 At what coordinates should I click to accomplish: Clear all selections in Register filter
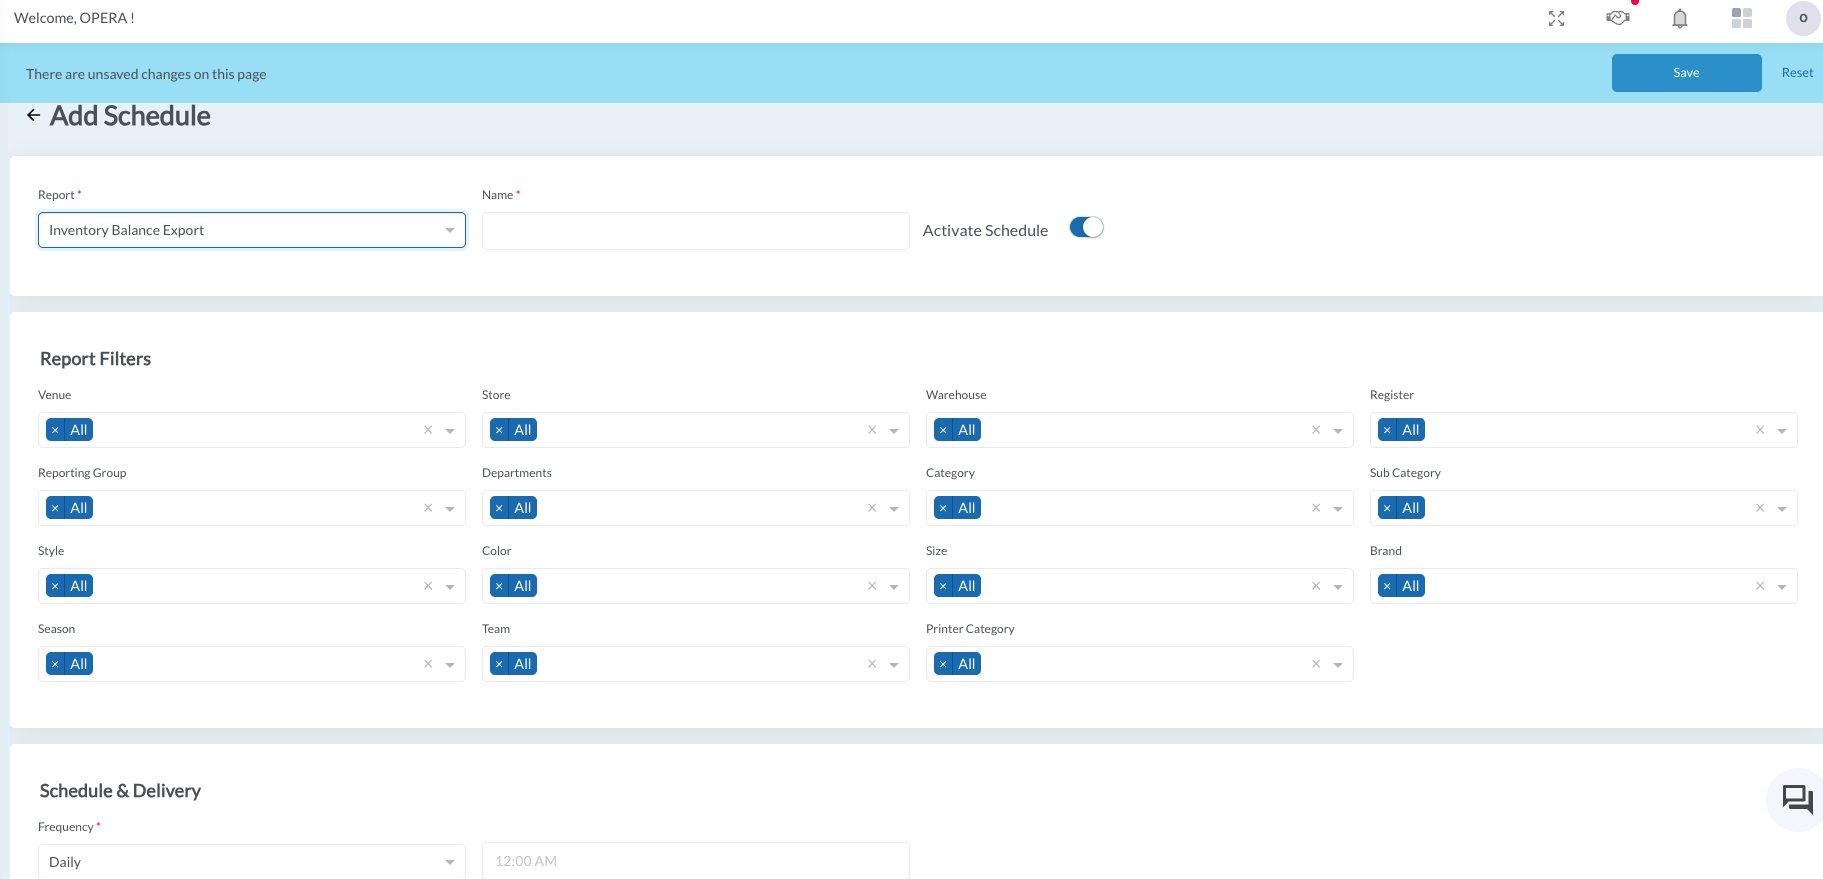(1760, 430)
